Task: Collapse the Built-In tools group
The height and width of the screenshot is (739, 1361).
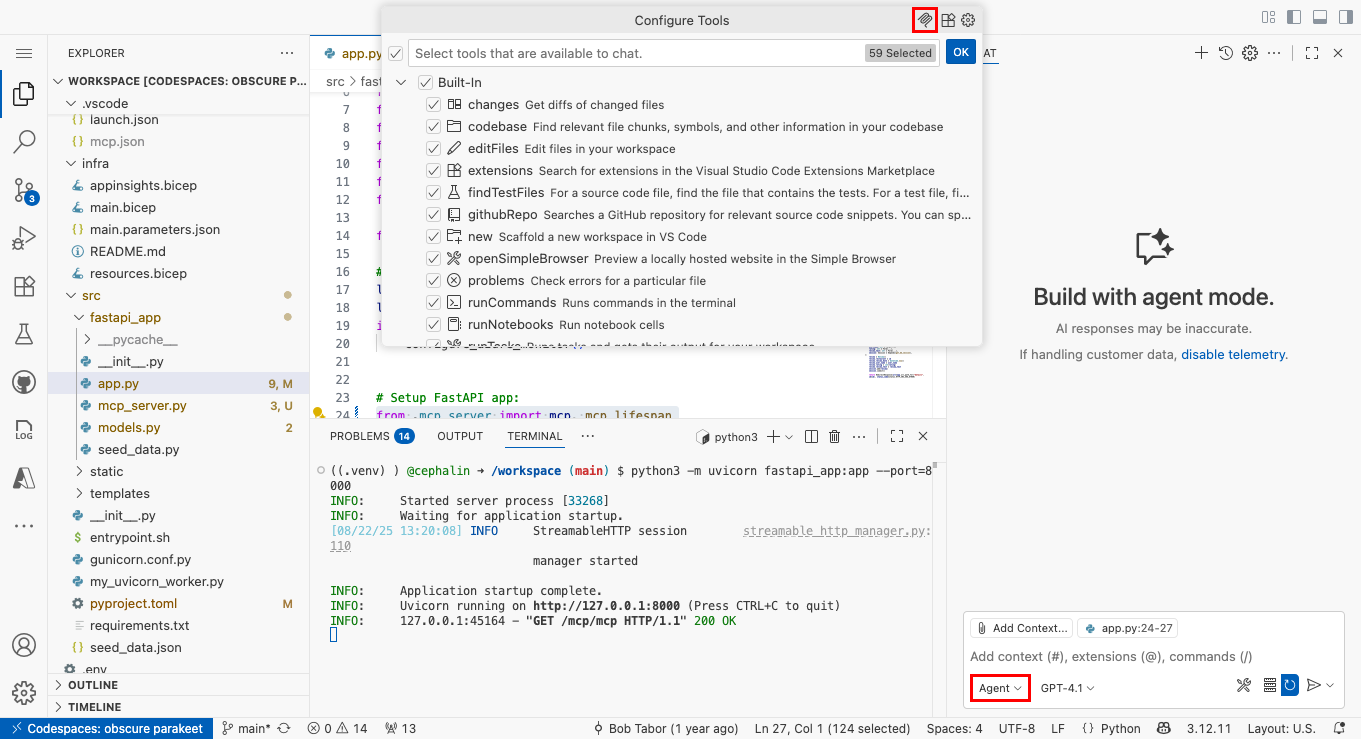Action: click(401, 81)
